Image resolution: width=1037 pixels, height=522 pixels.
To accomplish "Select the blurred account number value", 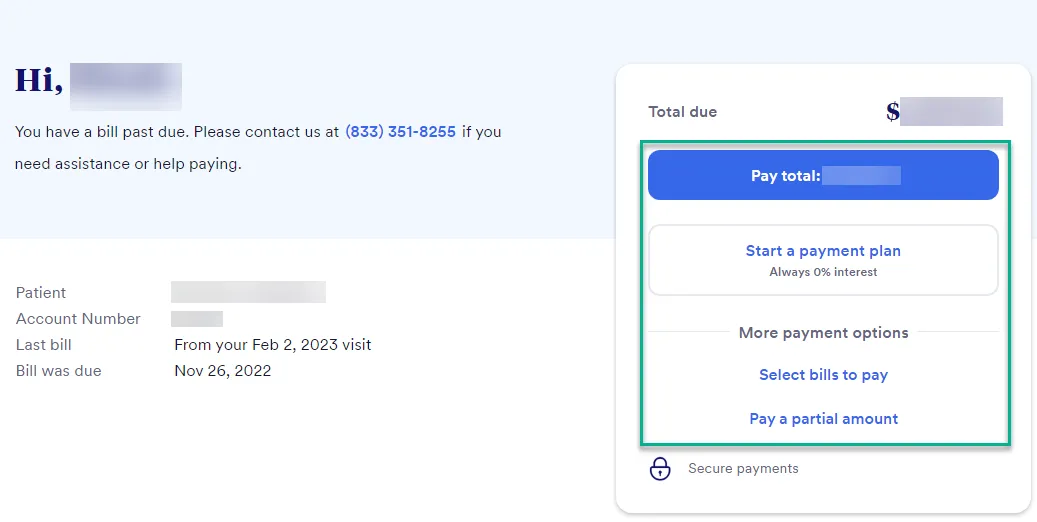I will click(197, 319).
